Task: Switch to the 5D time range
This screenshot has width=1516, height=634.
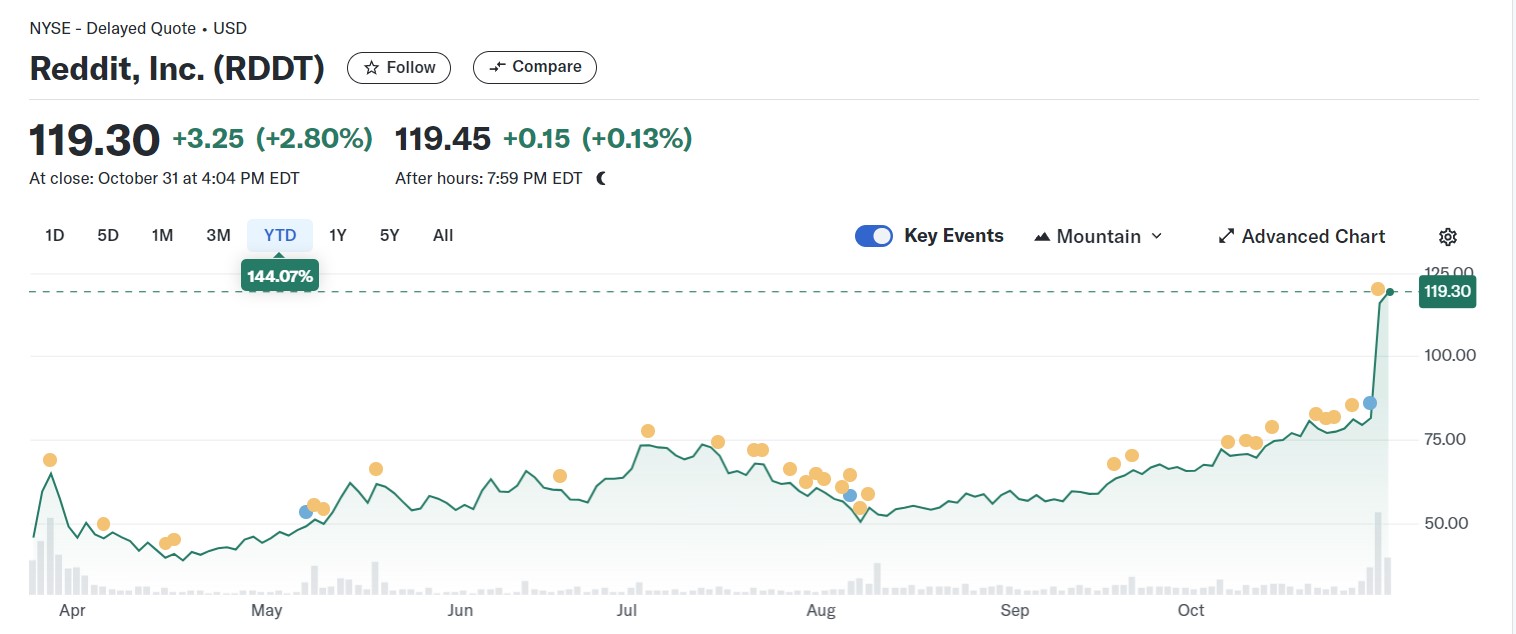Action: tap(108, 236)
